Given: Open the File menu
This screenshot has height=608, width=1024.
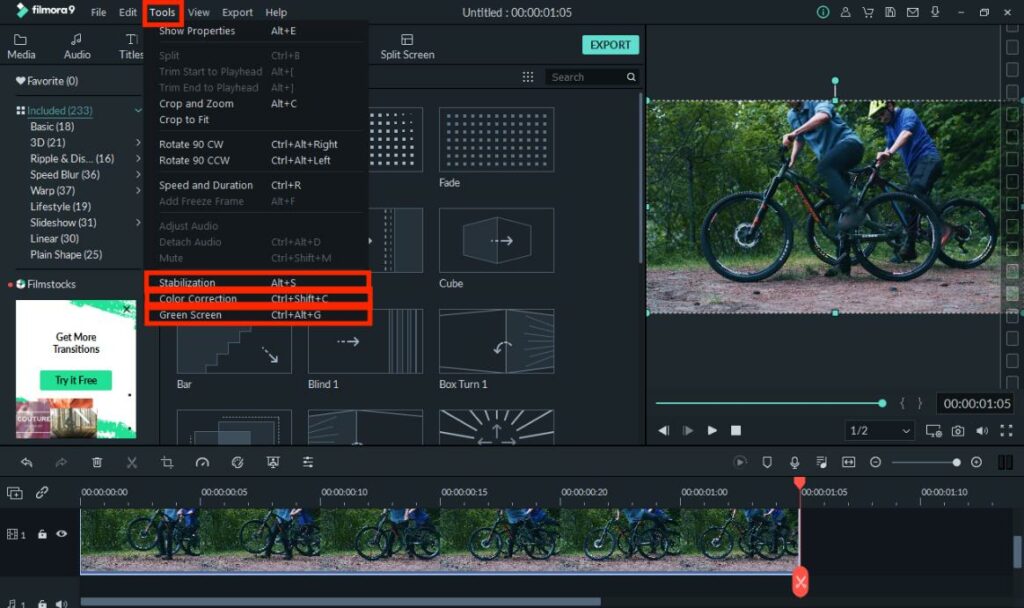Looking at the screenshot, I should click(99, 12).
